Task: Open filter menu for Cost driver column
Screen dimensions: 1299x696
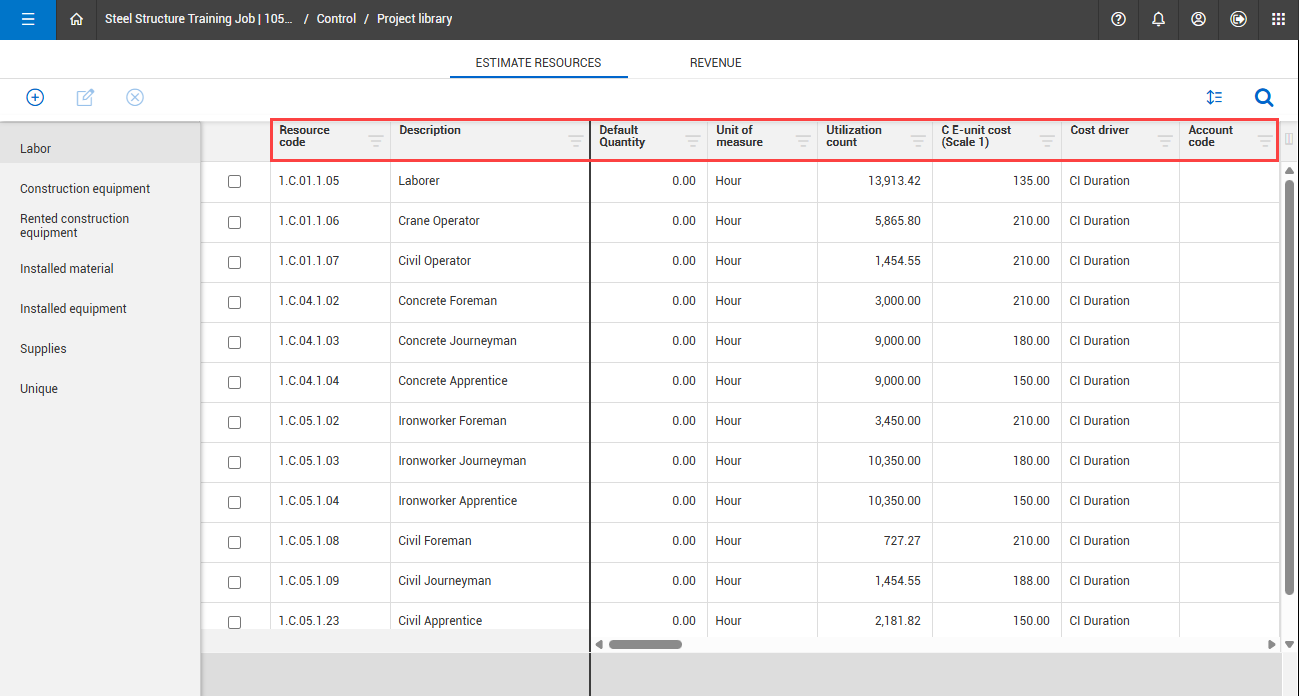Action: [1164, 141]
